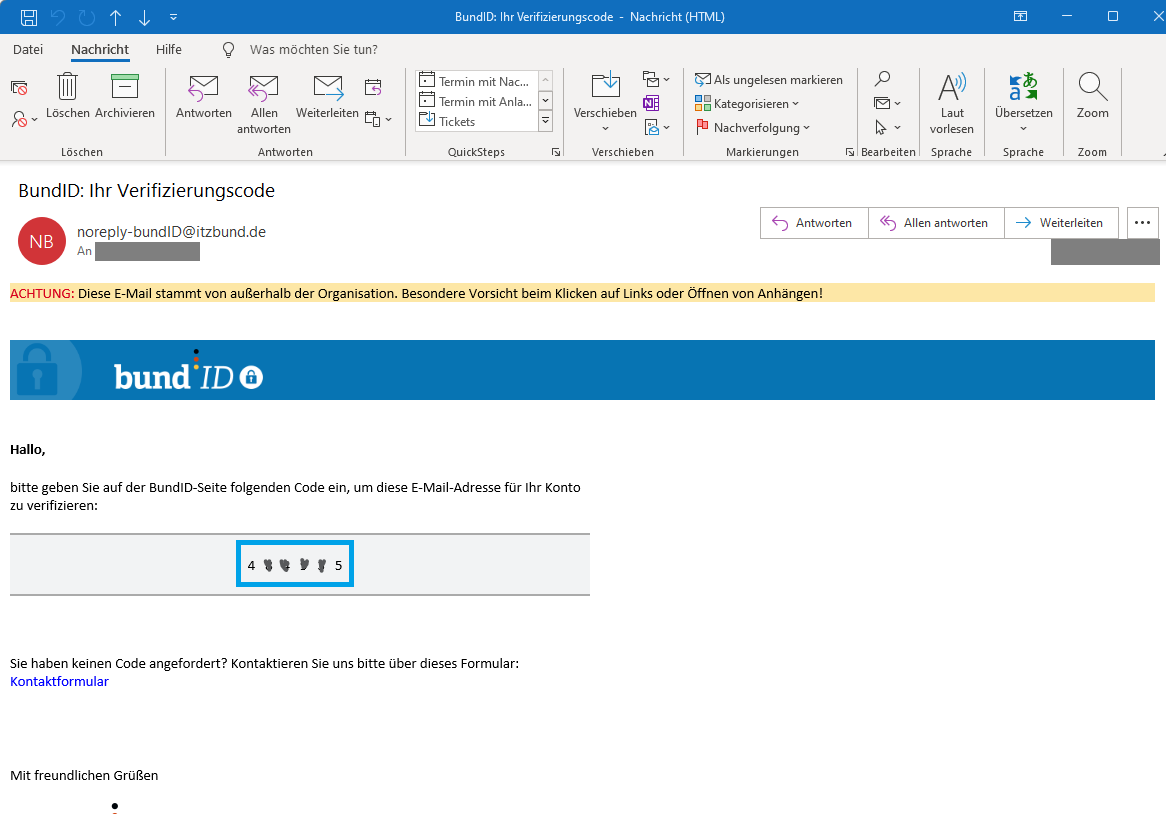Click the bund ID logo banner
Image resolution: width=1166 pixels, height=814 pixels.
[582, 370]
